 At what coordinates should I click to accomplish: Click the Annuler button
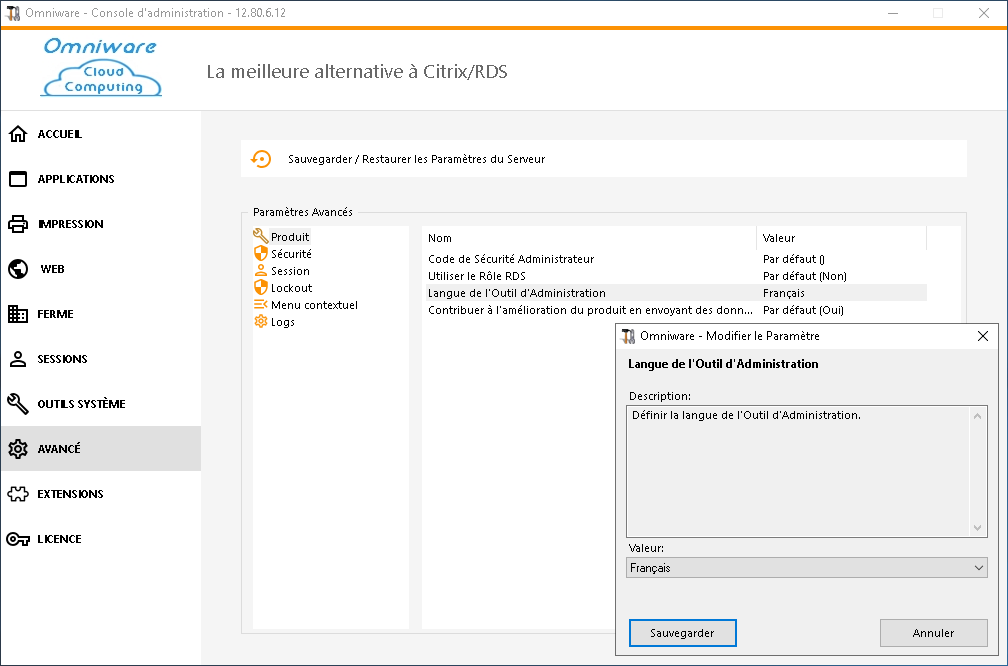(933, 633)
